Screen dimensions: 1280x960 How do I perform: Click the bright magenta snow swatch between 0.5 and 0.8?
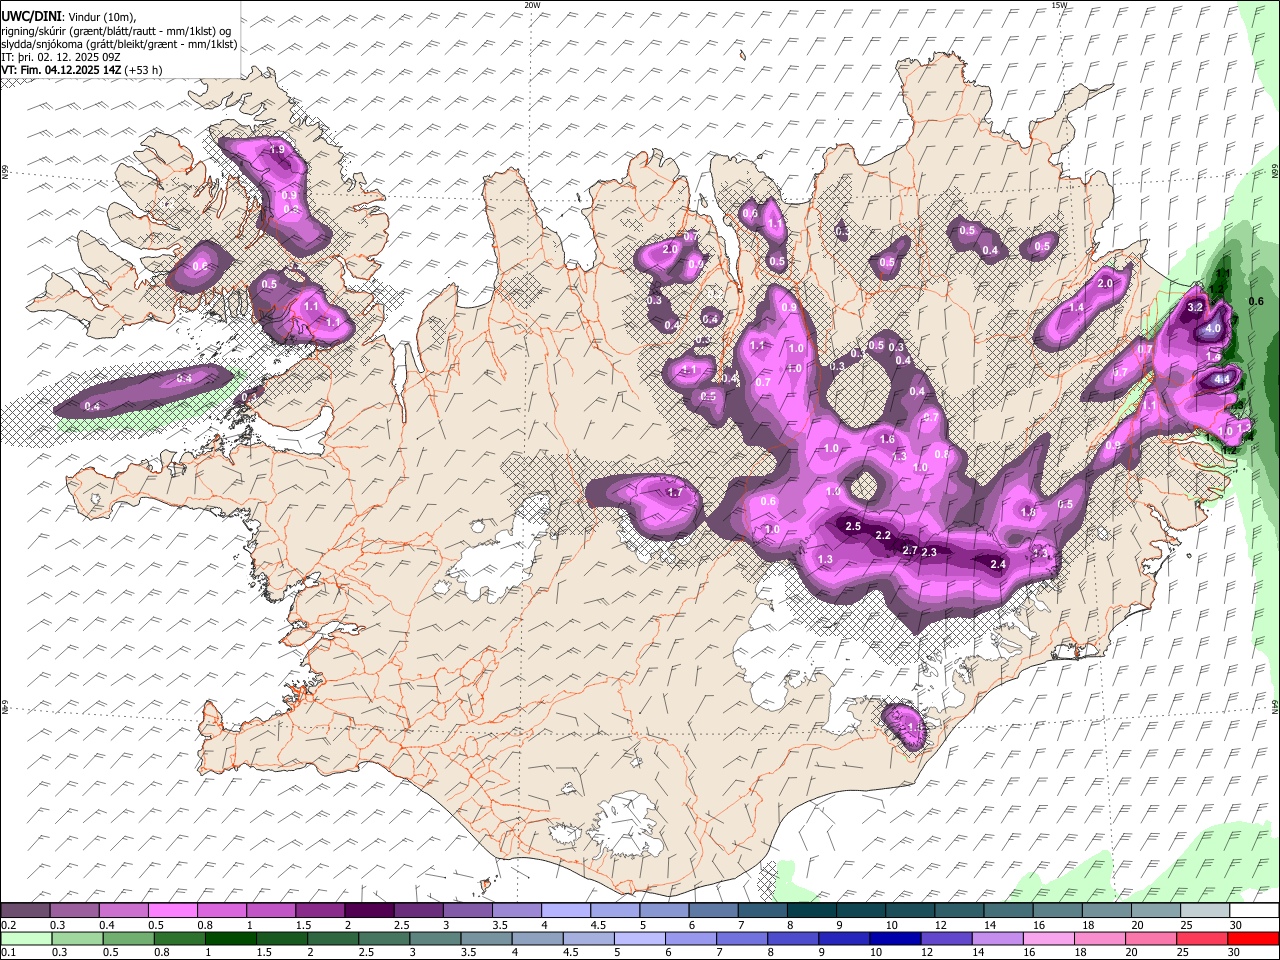click(172, 910)
